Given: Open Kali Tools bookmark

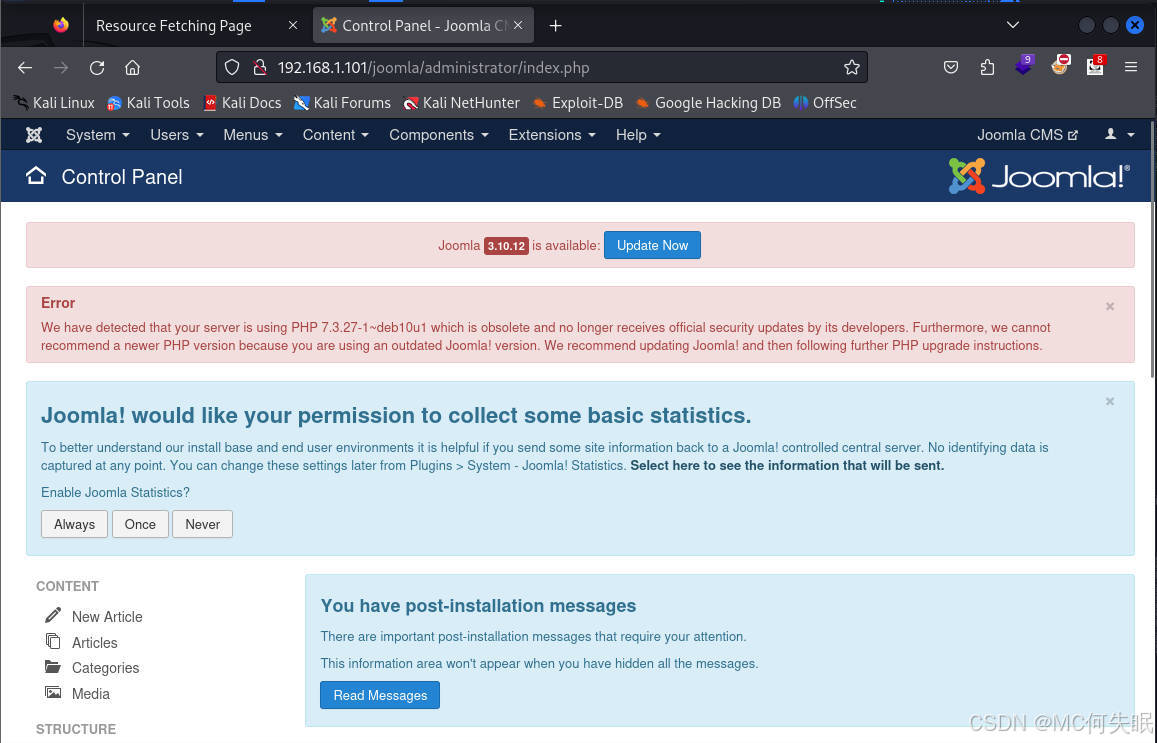Looking at the screenshot, I should (148, 103).
